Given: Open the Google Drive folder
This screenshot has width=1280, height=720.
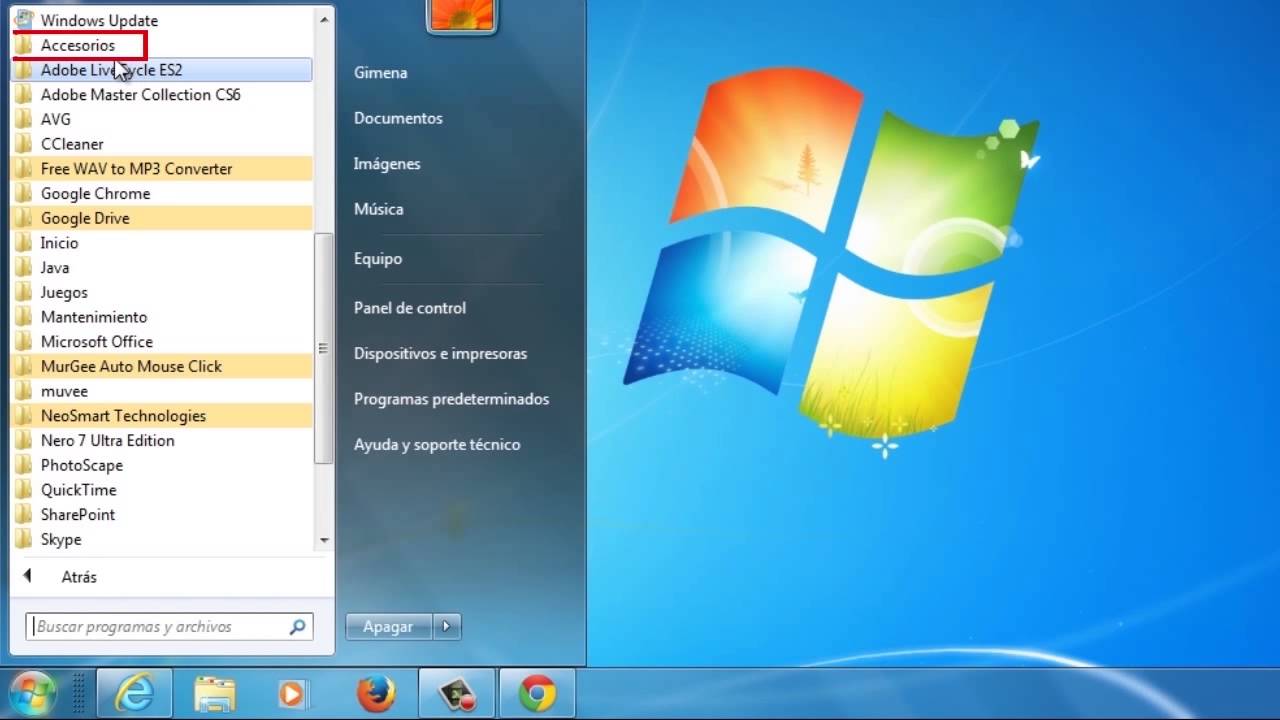Looking at the screenshot, I should click(163, 218).
